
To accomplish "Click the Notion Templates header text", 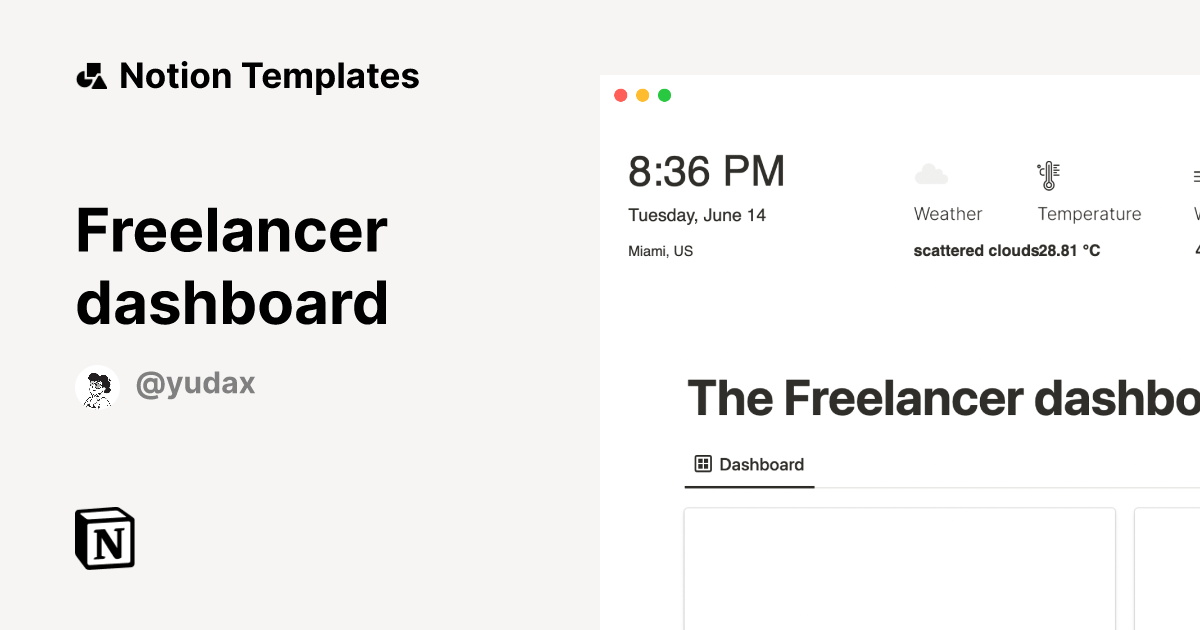I will pyautogui.click(x=269, y=76).
